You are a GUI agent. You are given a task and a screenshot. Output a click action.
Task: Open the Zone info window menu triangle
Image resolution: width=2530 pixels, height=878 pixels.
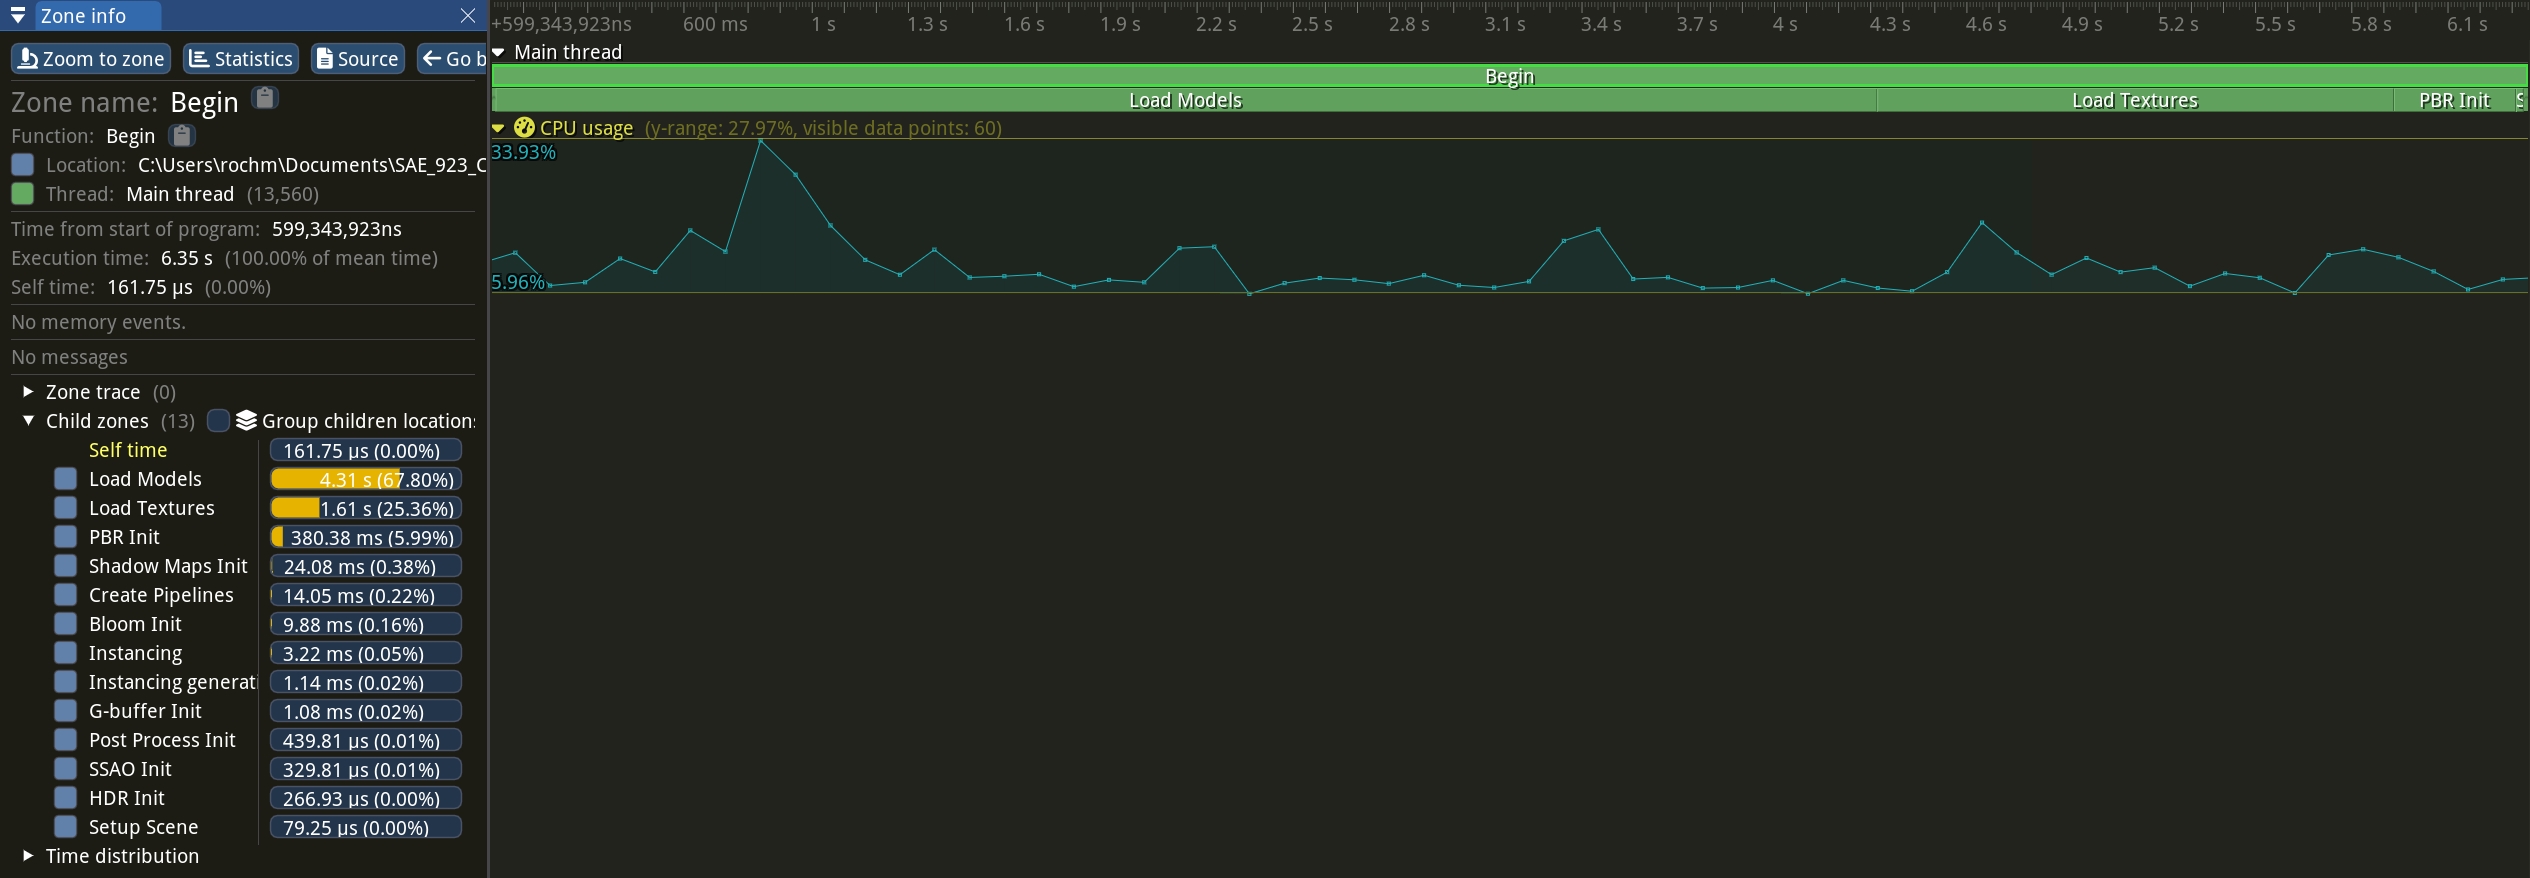[18, 15]
